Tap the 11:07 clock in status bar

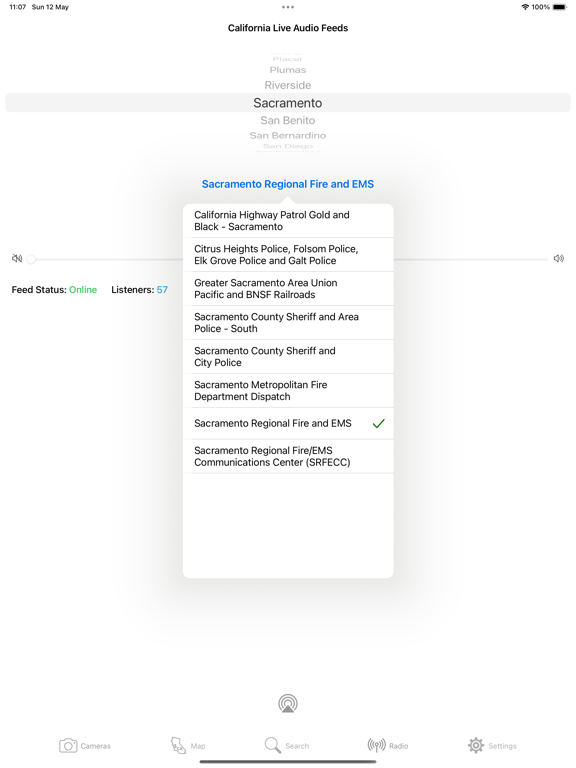(x=18, y=7)
